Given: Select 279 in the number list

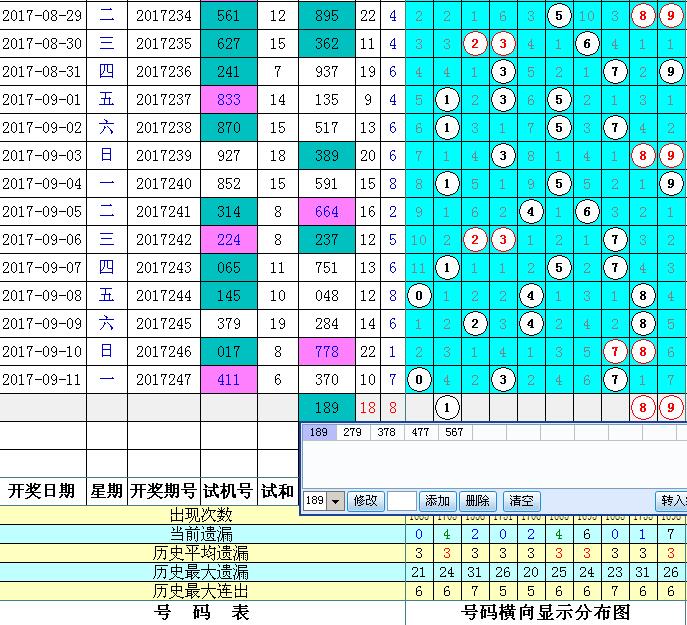Looking at the screenshot, I should click(352, 432).
